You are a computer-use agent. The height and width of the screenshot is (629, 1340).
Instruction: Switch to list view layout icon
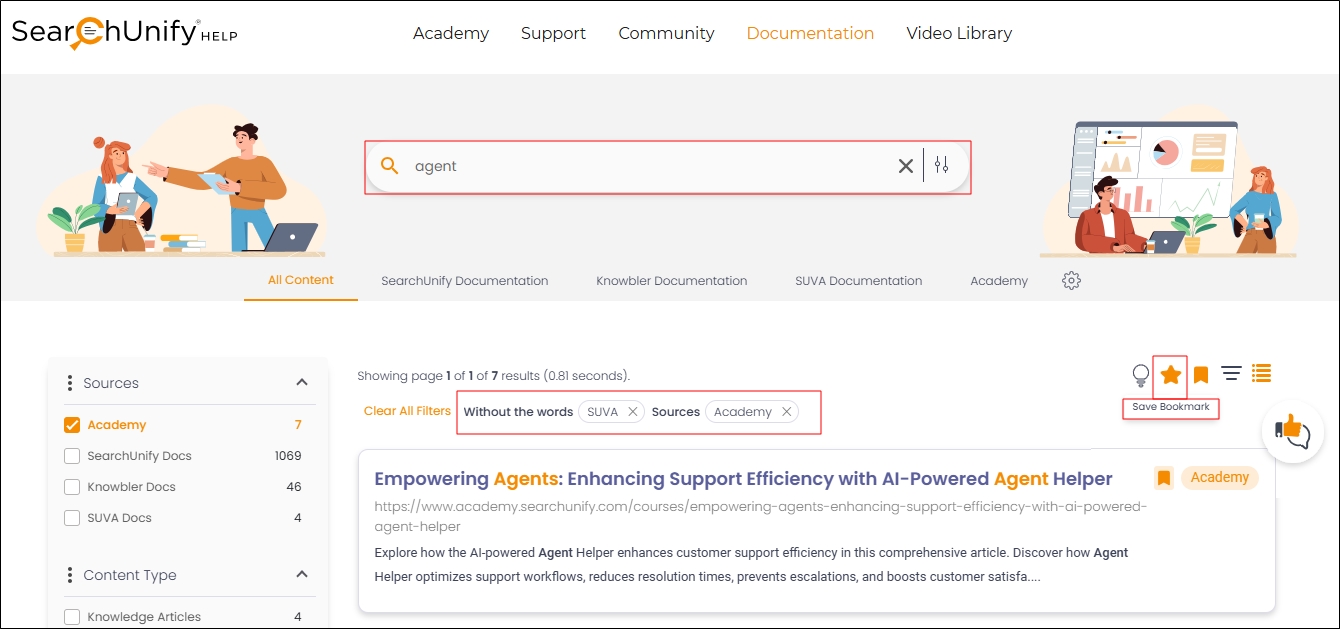[1261, 374]
